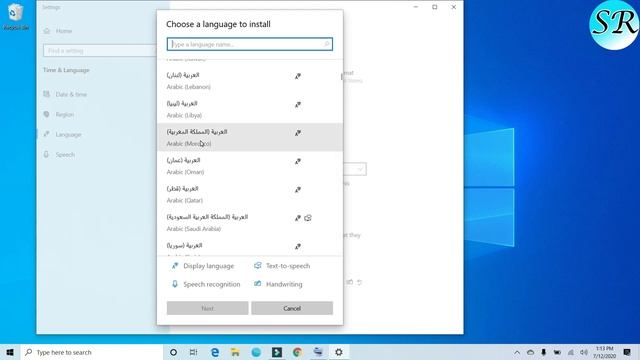Click the Text-to-speech legend icon
This screenshot has width=640, height=360.
(258, 266)
